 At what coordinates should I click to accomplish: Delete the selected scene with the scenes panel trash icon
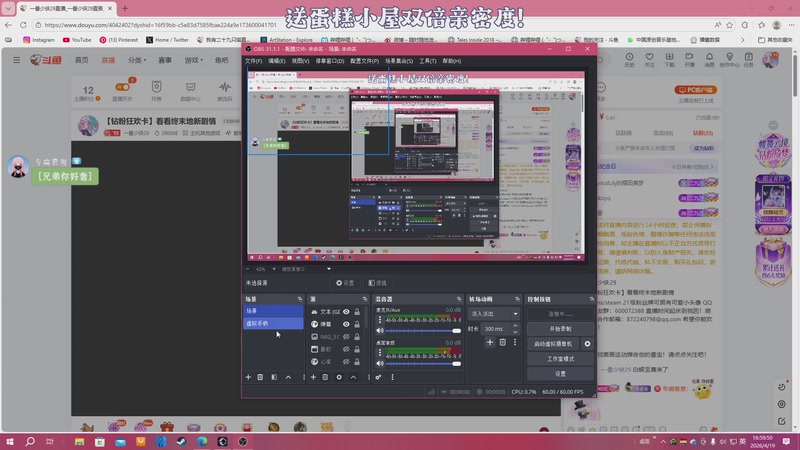click(260, 377)
